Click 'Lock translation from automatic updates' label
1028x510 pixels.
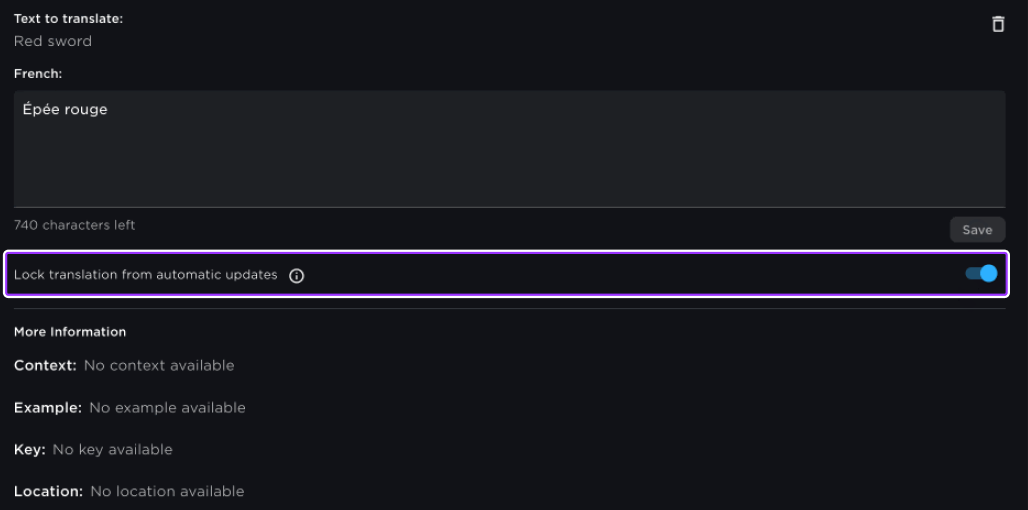click(146, 275)
